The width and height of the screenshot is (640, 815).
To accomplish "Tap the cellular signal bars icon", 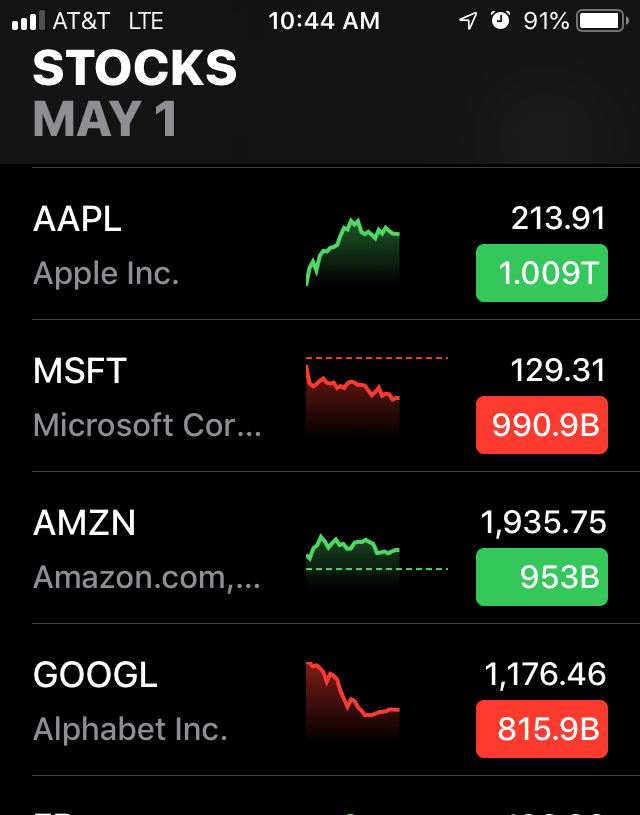I will click(28, 21).
